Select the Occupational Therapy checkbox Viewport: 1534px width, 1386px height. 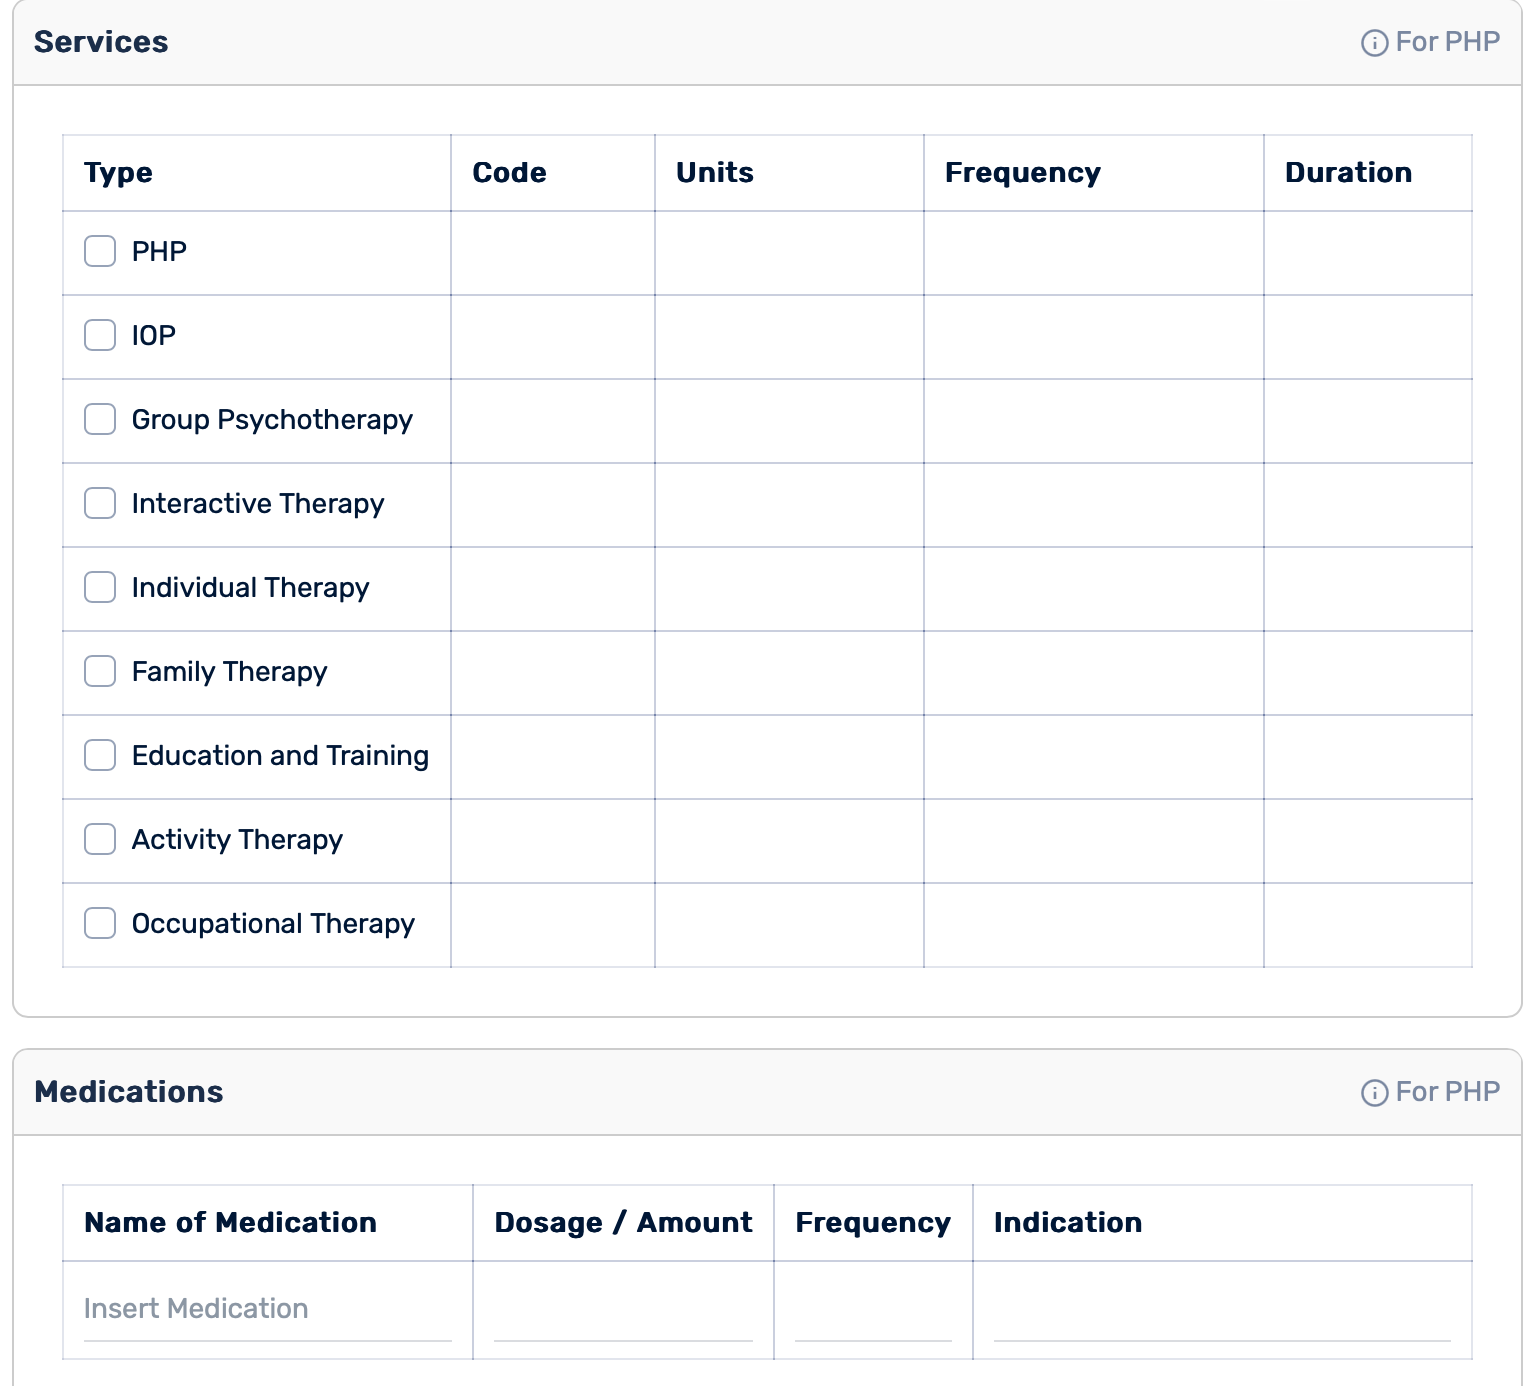(x=100, y=923)
